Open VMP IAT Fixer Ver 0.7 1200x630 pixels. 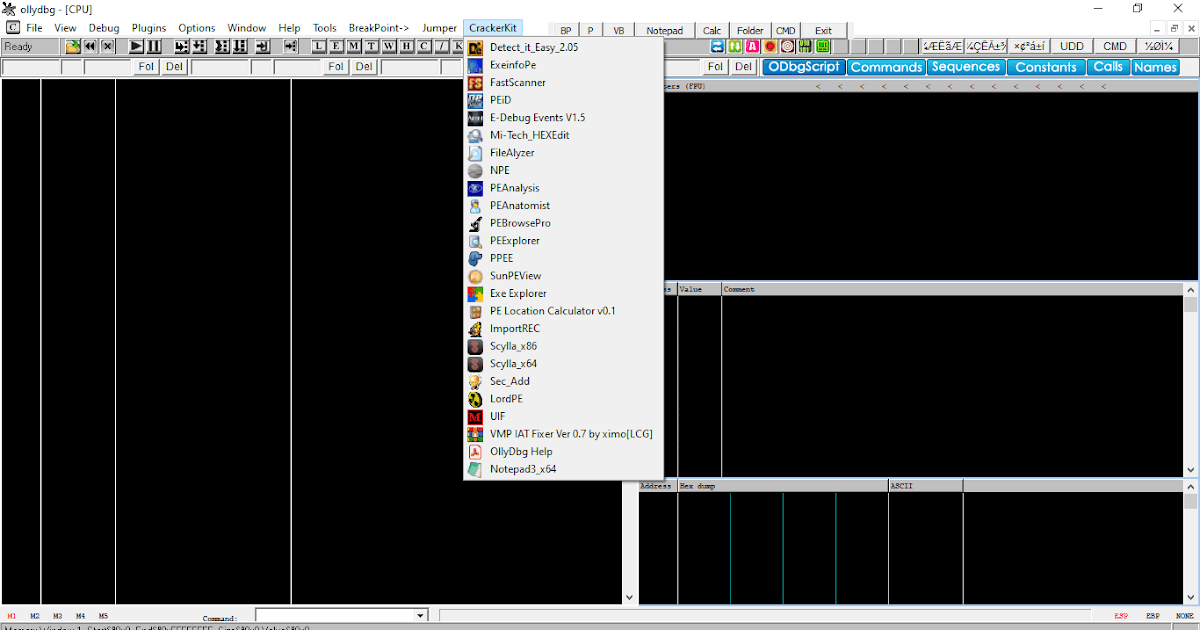pyautogui.click(x=563, y=434)
